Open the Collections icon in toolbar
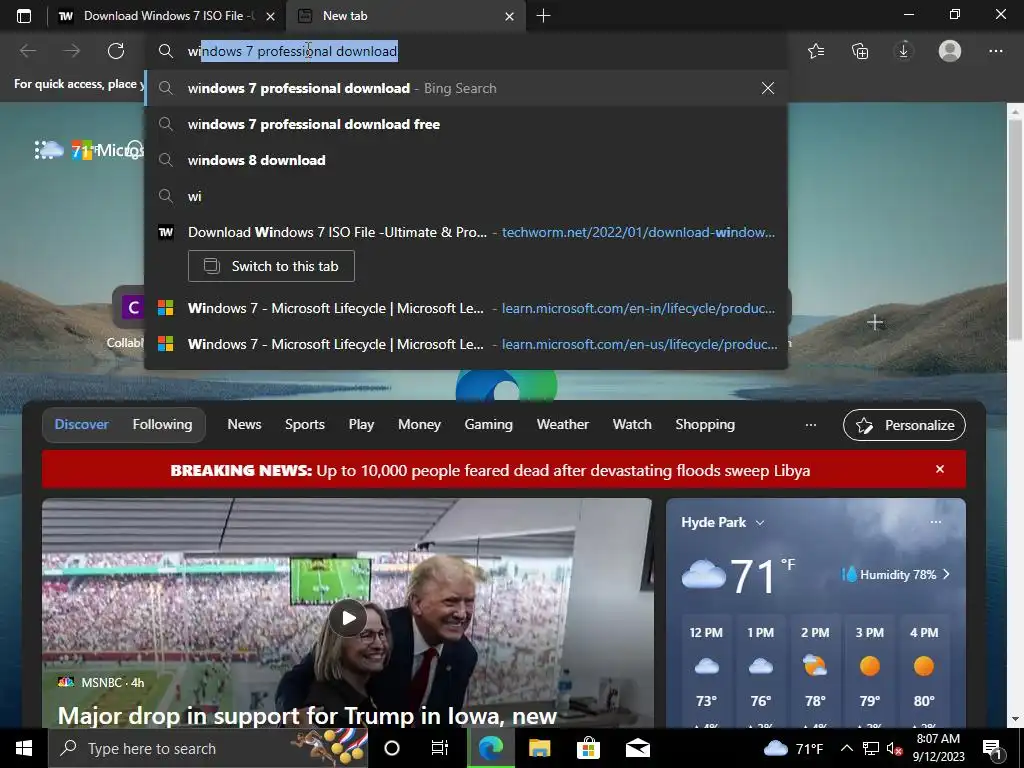Viewport: 1024px width, 768px height. pyautogui.click(x=860, y=51)
